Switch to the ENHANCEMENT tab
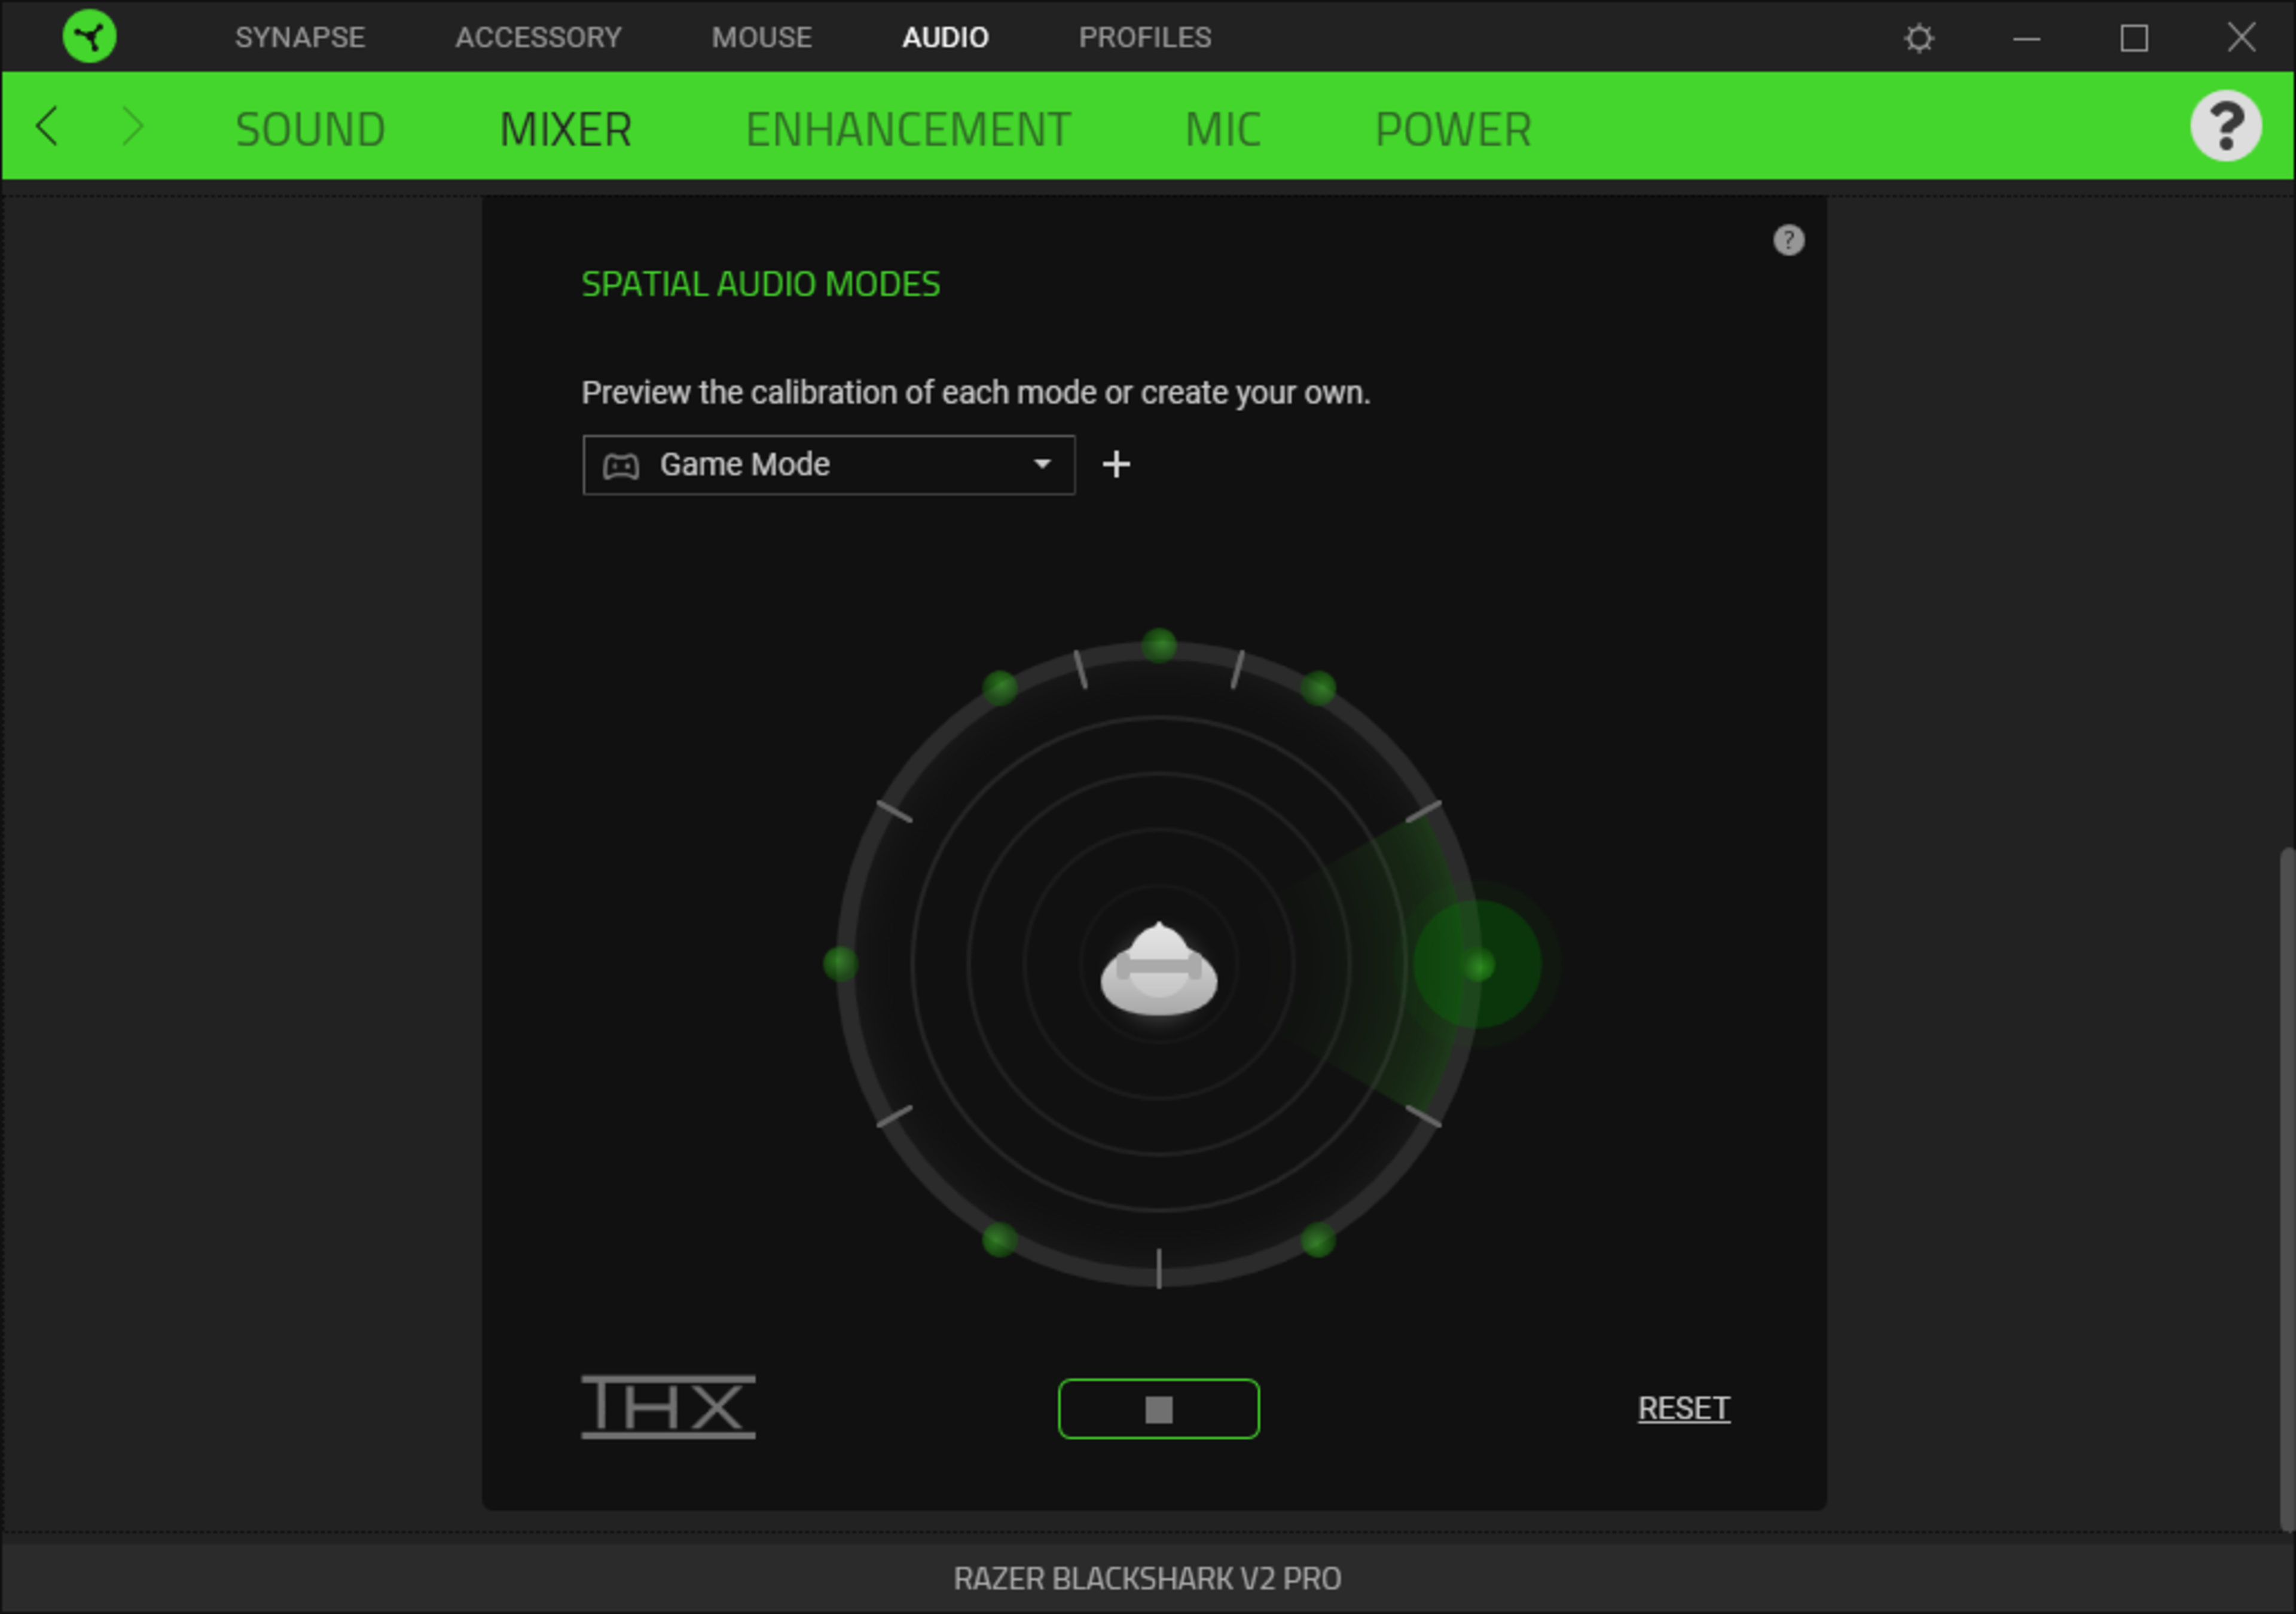 pyautogui.click(x=907, y=129)
